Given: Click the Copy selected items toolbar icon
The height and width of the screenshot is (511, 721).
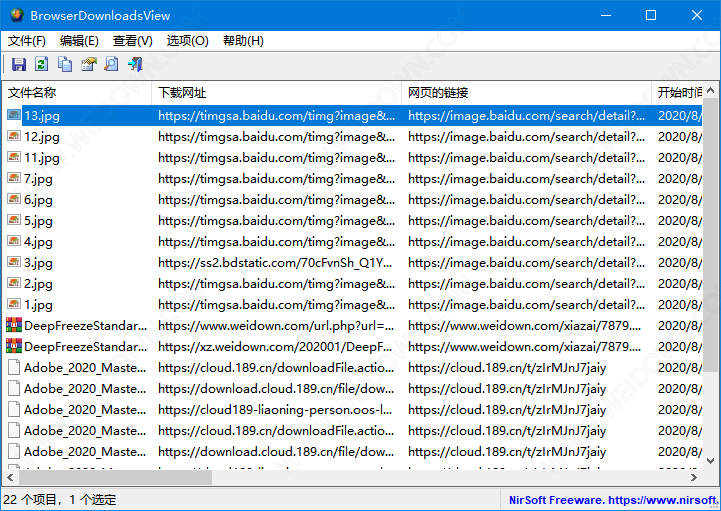Looking at the screenshot, I should (65, 64).
